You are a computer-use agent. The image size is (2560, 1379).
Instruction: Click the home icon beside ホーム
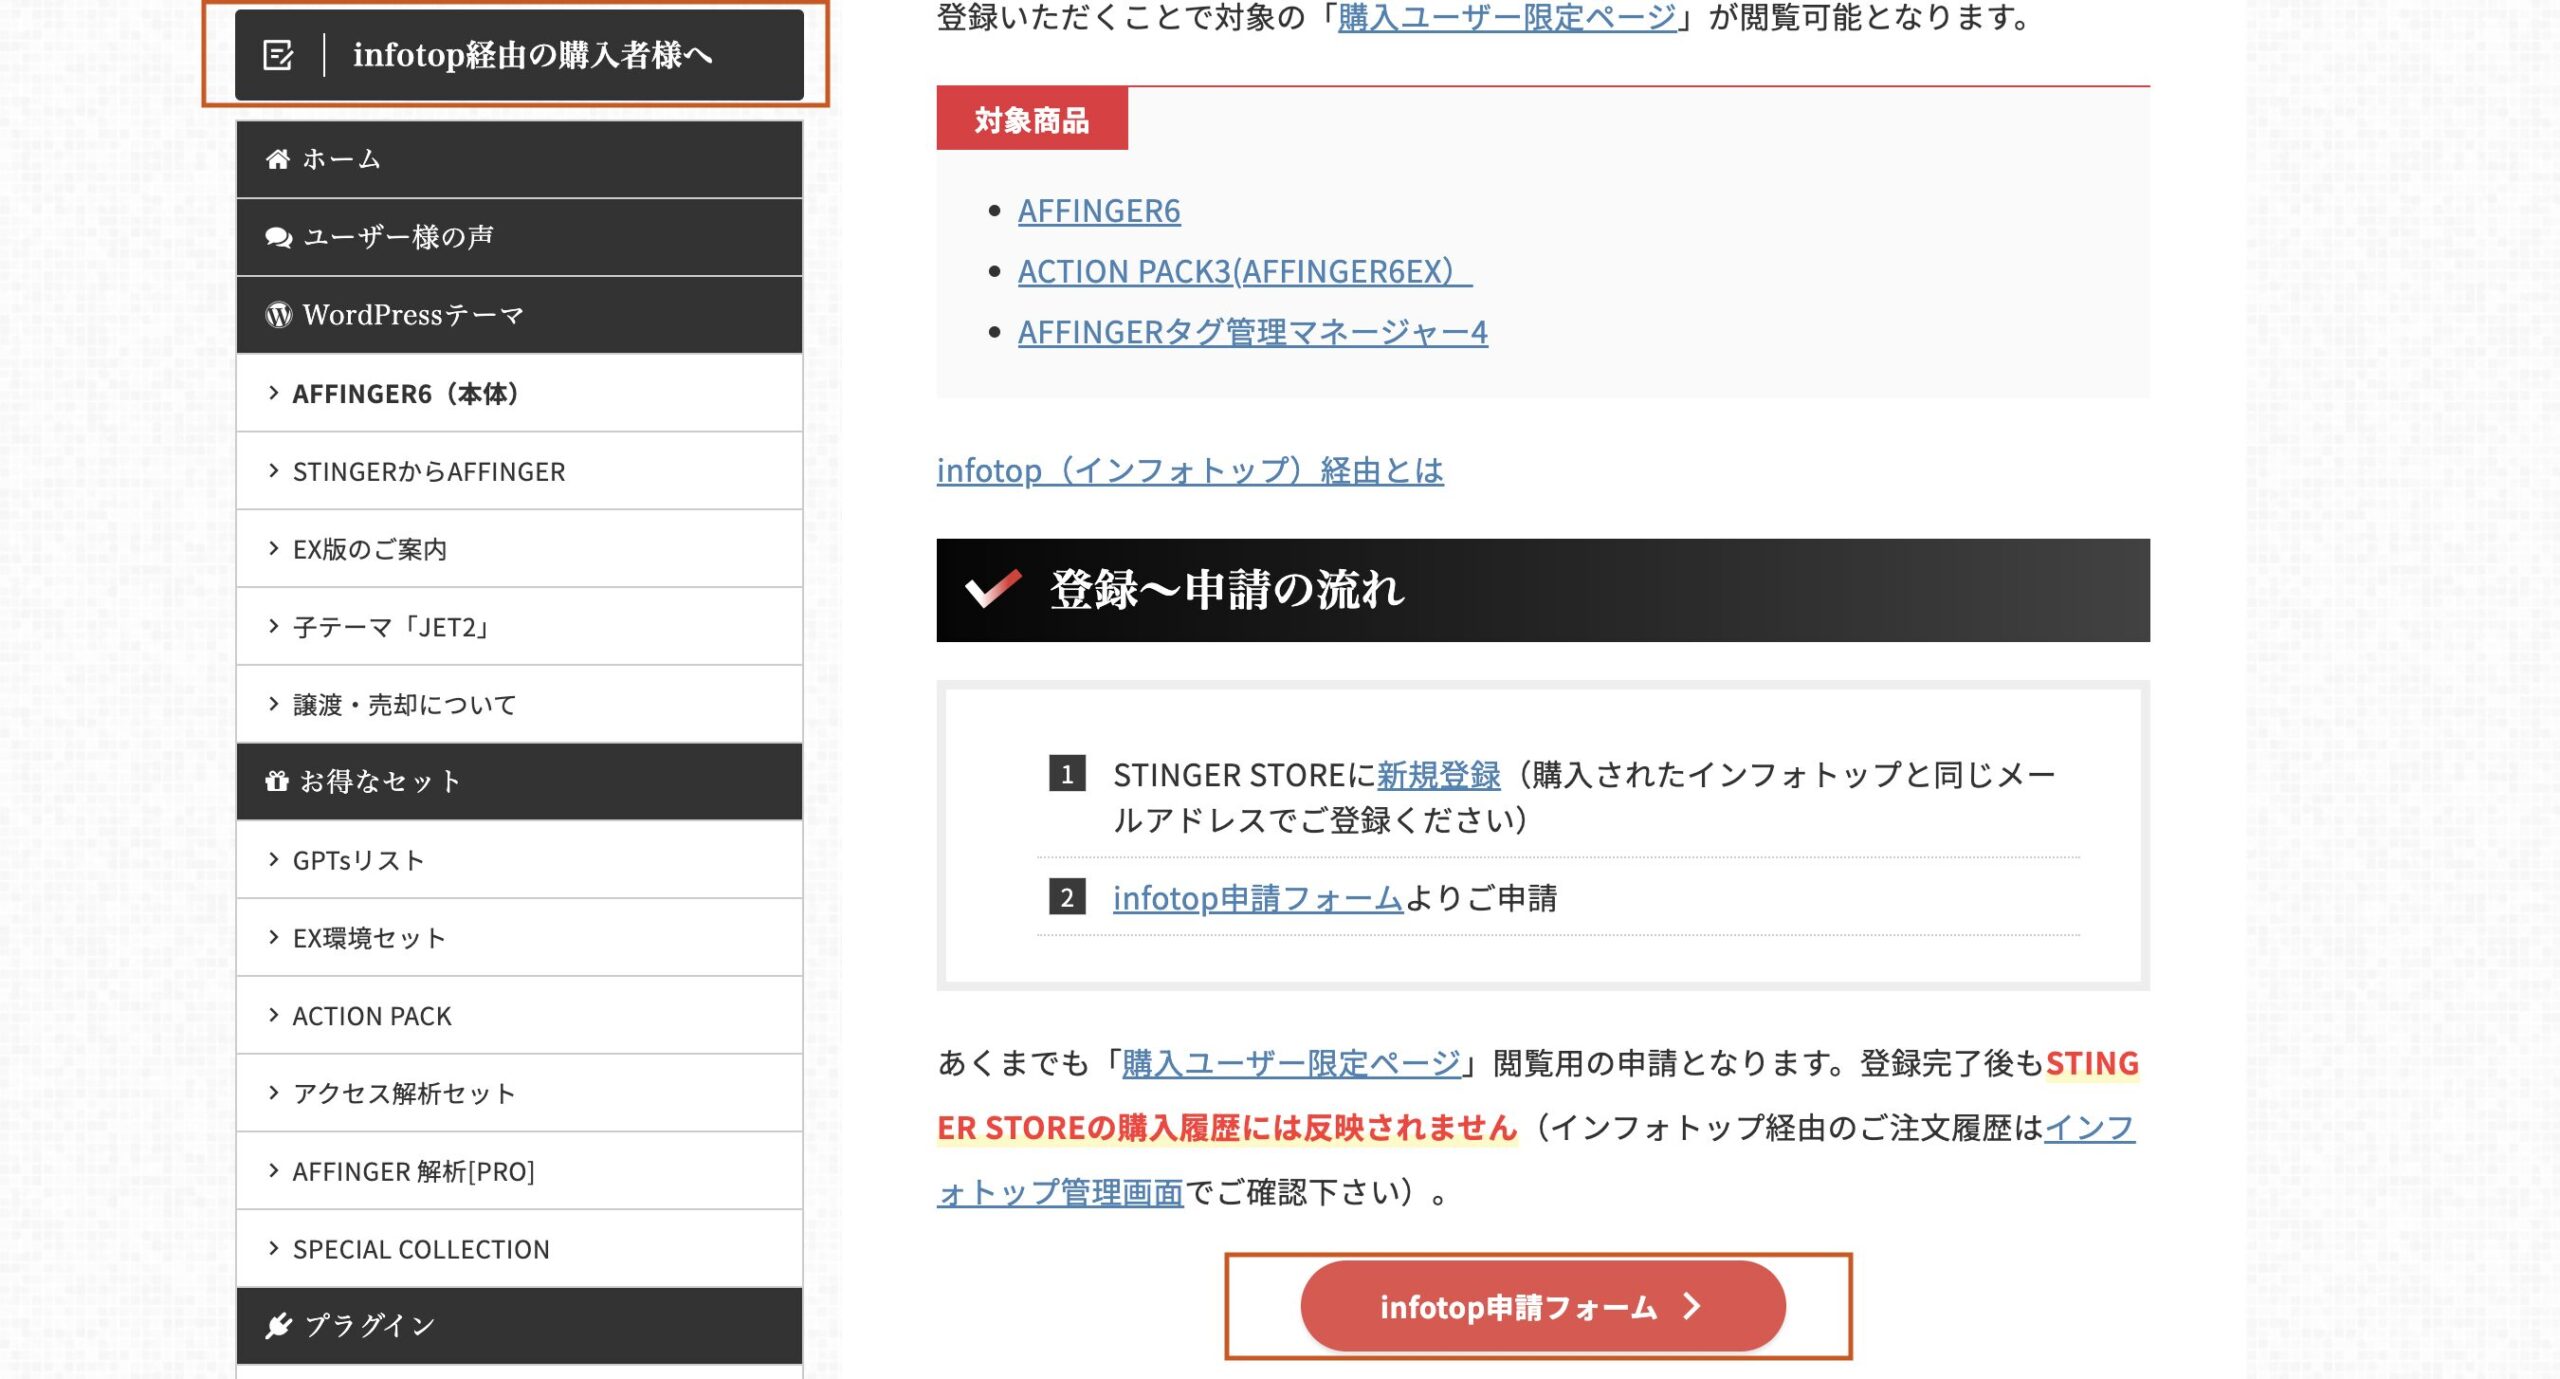[x=277, y=159]
